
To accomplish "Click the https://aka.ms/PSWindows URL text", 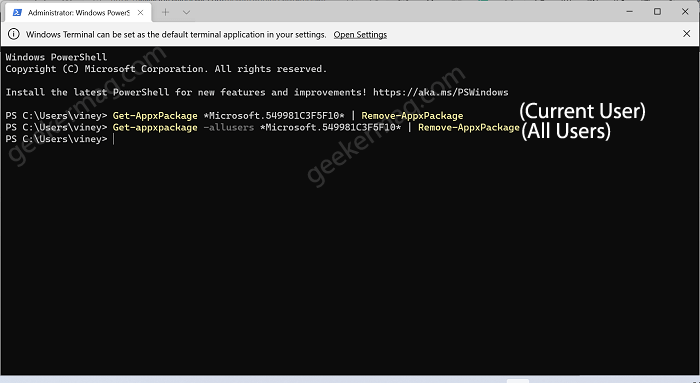I will coord(441,92).
